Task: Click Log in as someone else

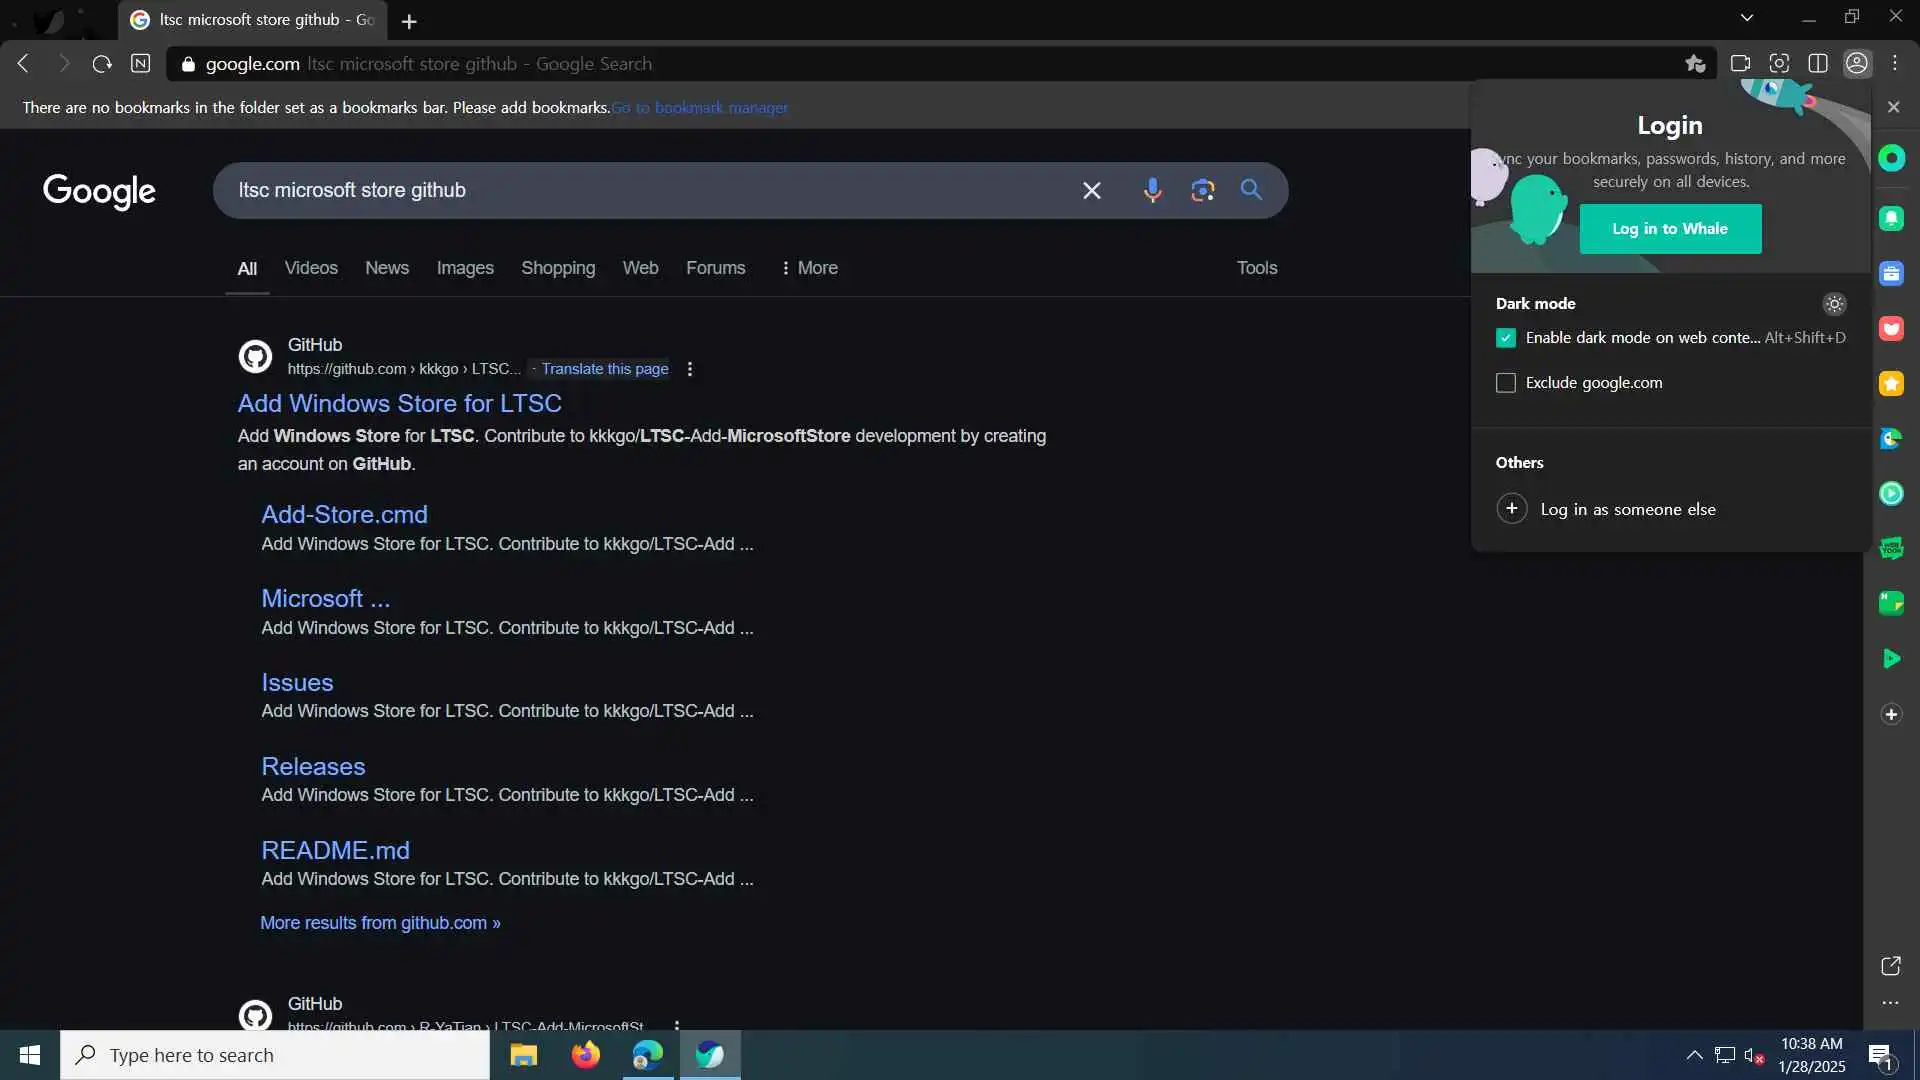Action: (x=1627, y=509)
